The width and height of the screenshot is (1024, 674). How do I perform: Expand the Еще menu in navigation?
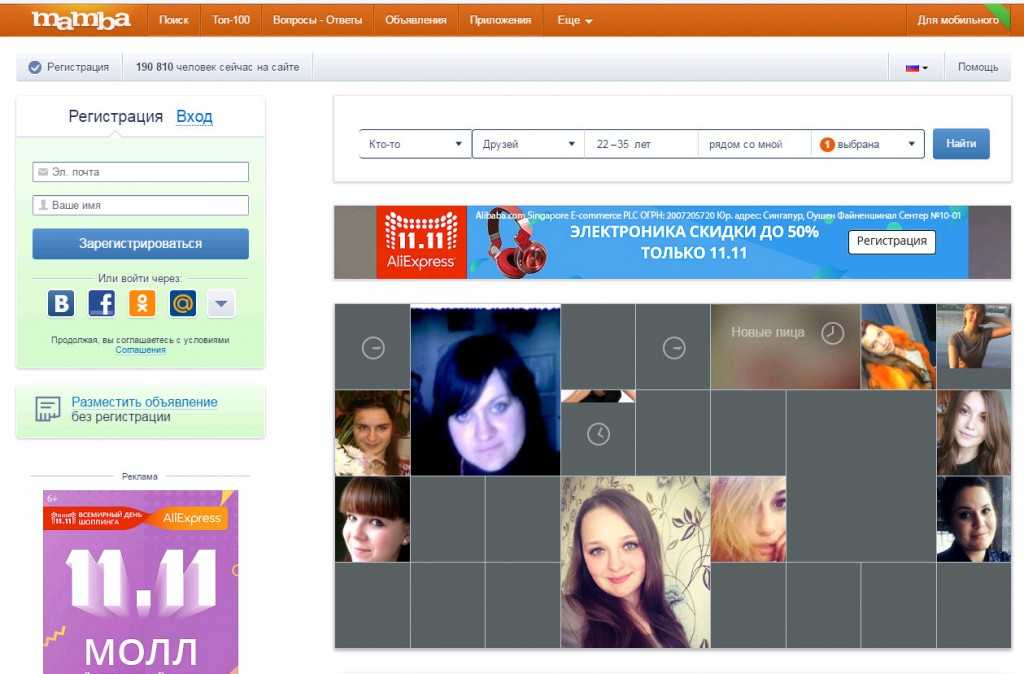tap(574, 20)
